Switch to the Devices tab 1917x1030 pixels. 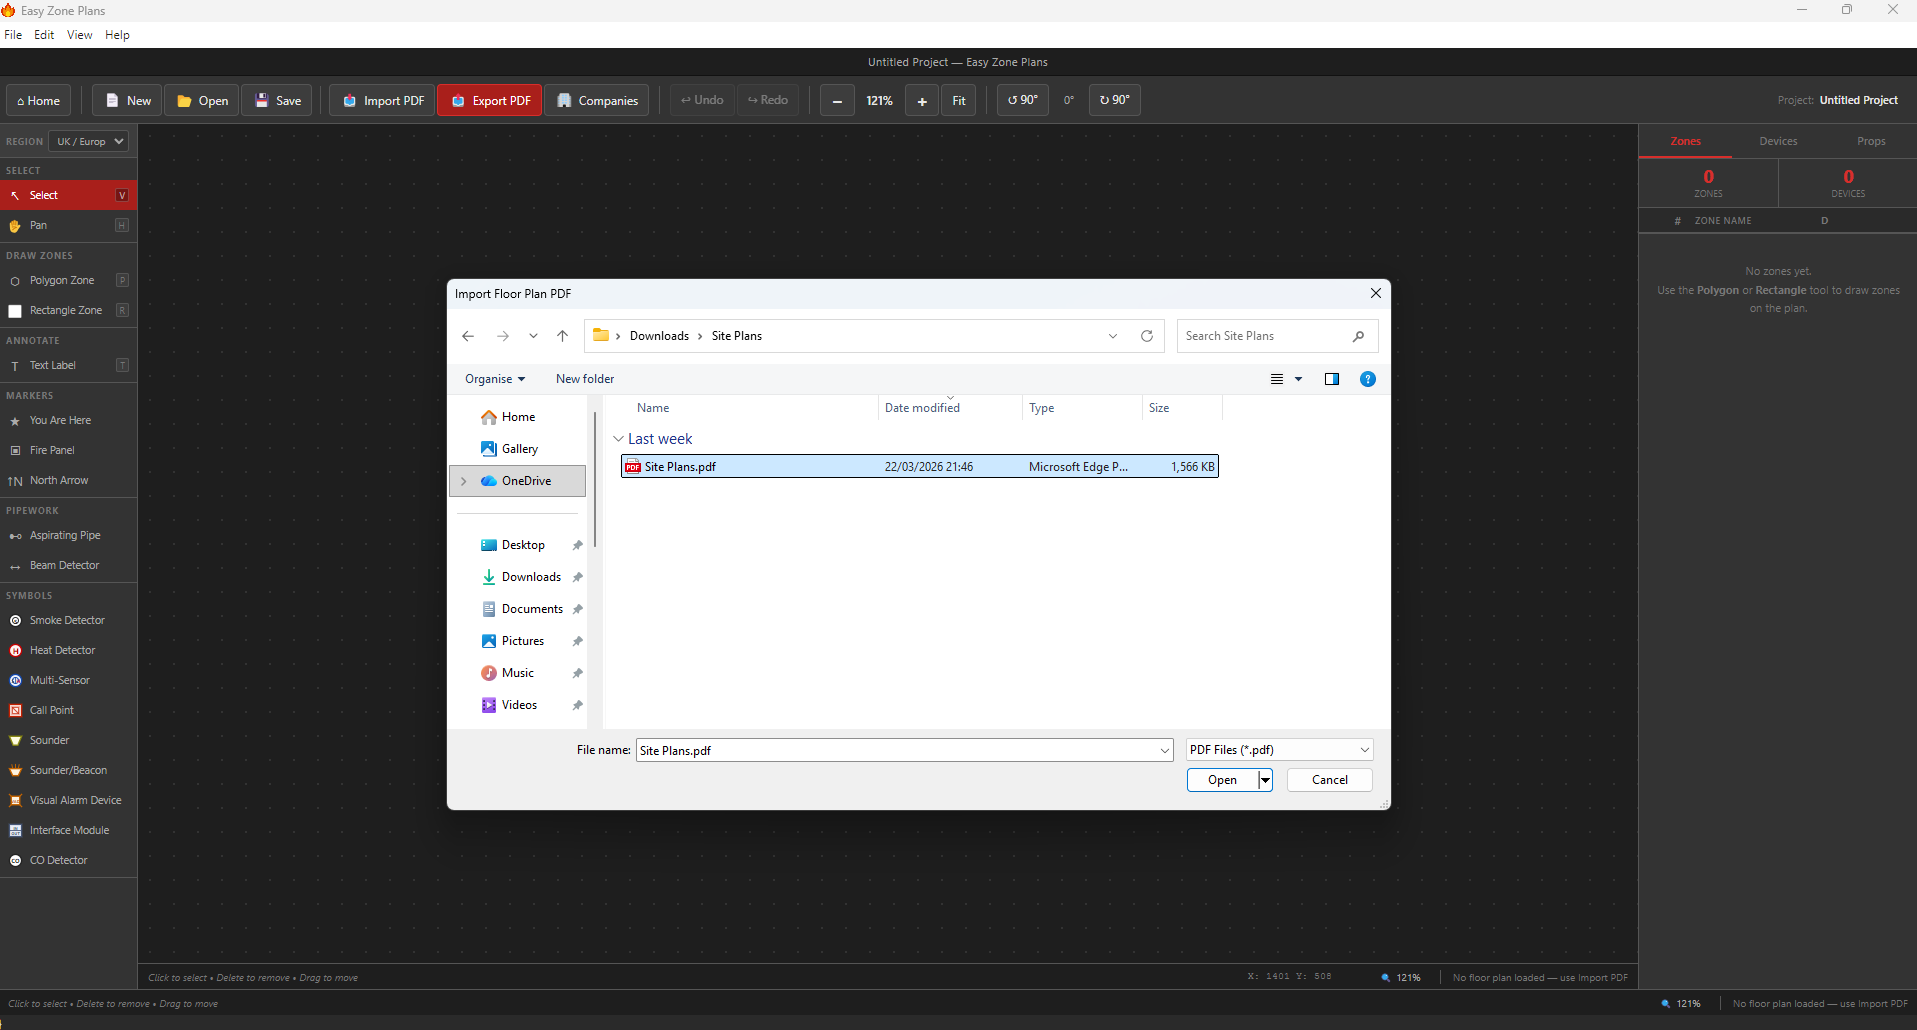coord(1778,141)
